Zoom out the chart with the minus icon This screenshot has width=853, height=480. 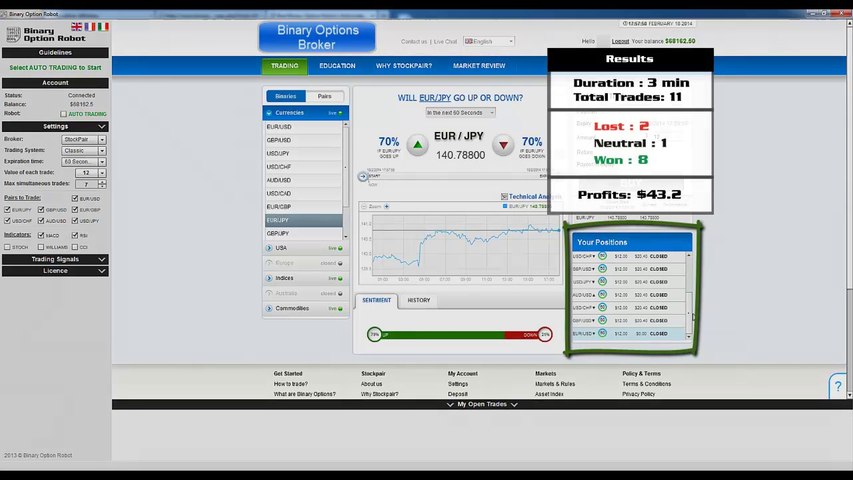(x=364, y=207)
